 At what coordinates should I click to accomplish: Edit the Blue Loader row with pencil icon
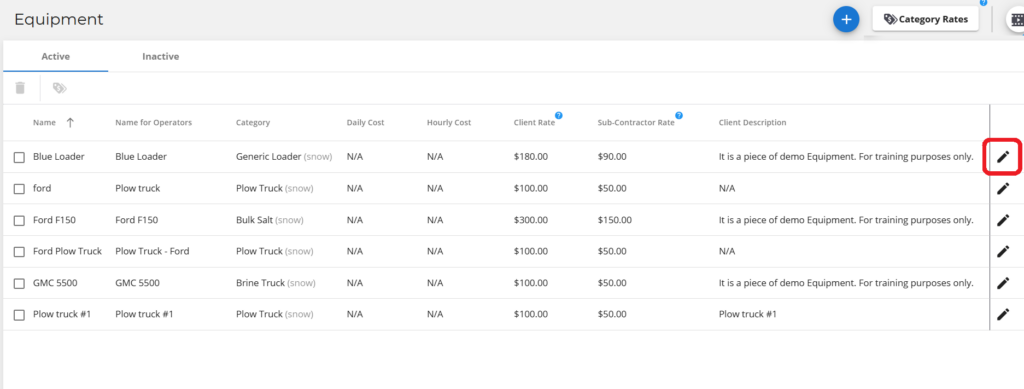(1002, 157)
